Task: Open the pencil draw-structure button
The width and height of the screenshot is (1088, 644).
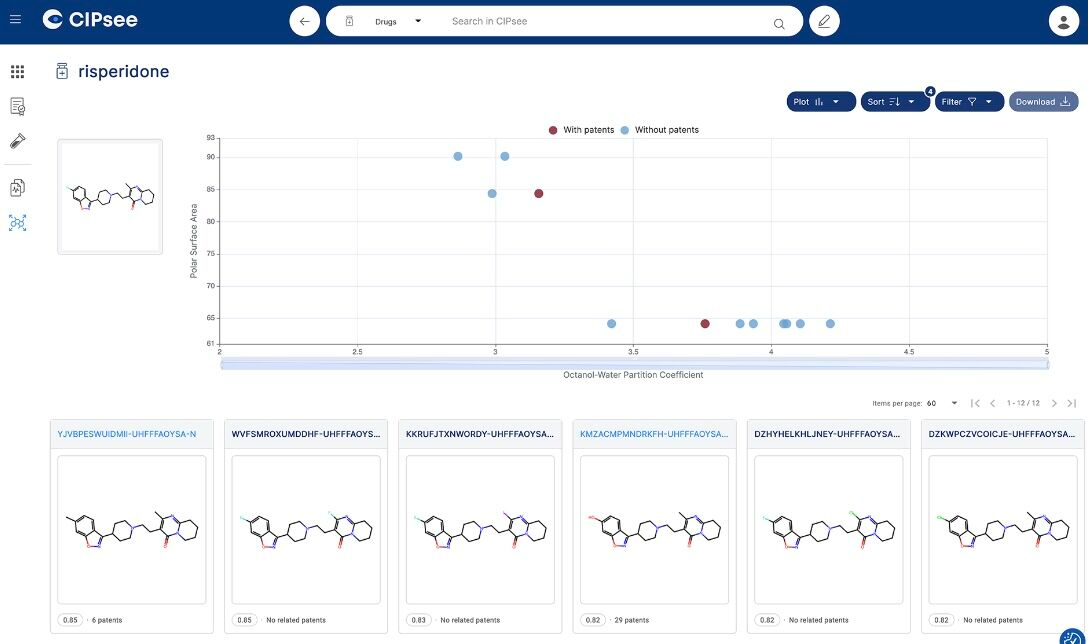Action: pos(824,21)
